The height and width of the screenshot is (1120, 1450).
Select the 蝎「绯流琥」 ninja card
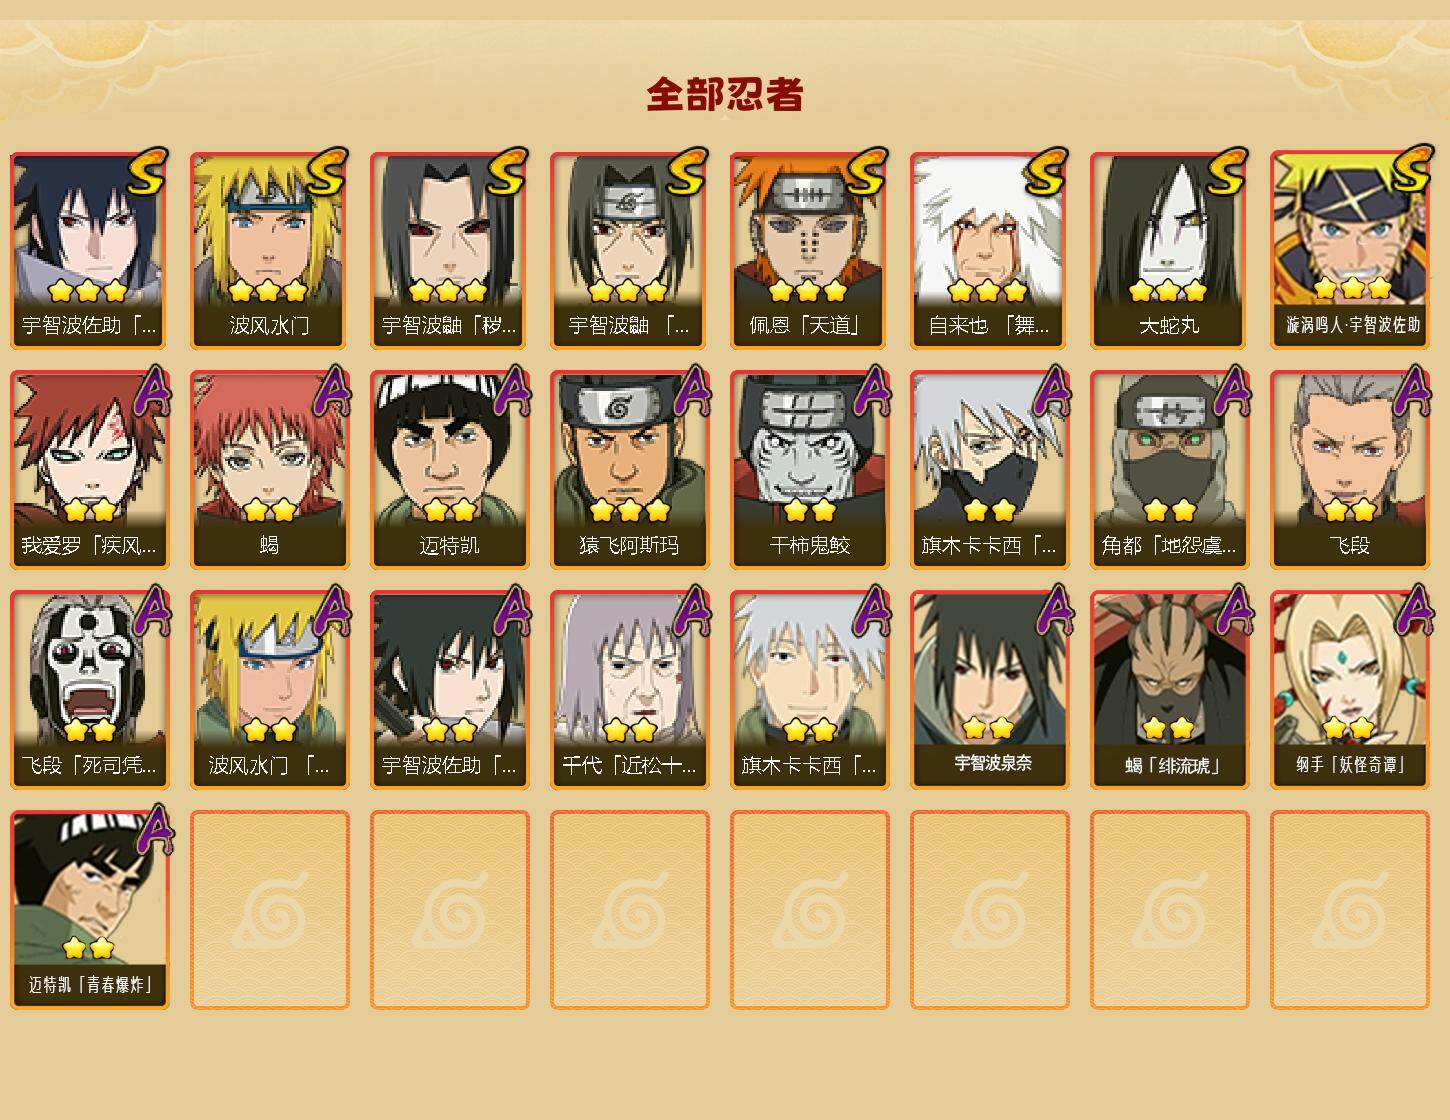(1169, 690)
